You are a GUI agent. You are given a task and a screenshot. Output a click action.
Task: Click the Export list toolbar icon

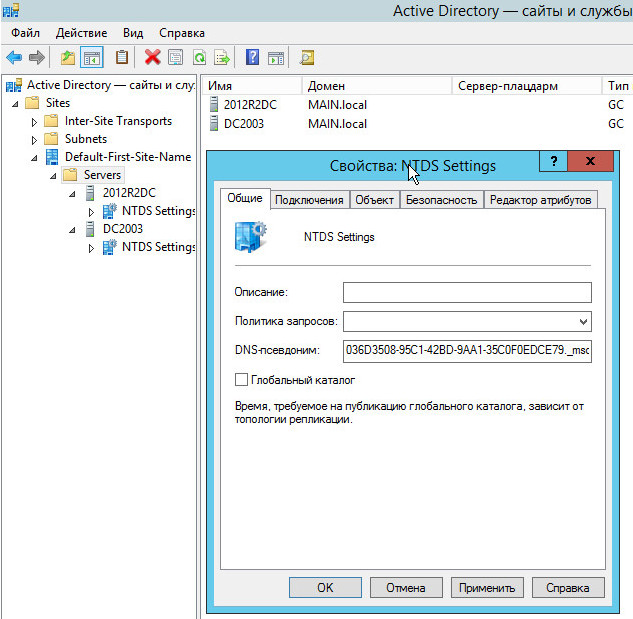(x=222, y=57)
